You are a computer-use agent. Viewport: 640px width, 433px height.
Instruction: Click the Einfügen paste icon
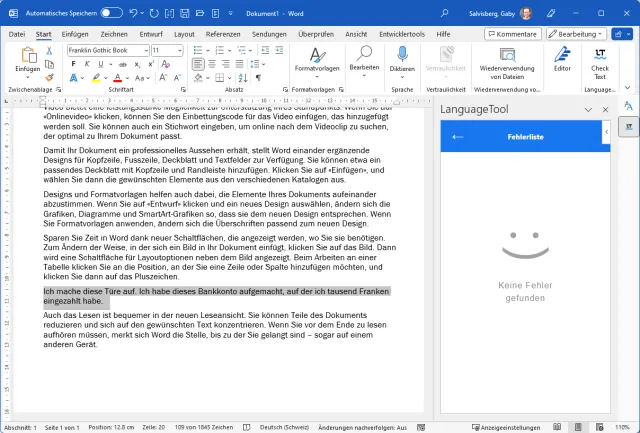coord(27,57)
